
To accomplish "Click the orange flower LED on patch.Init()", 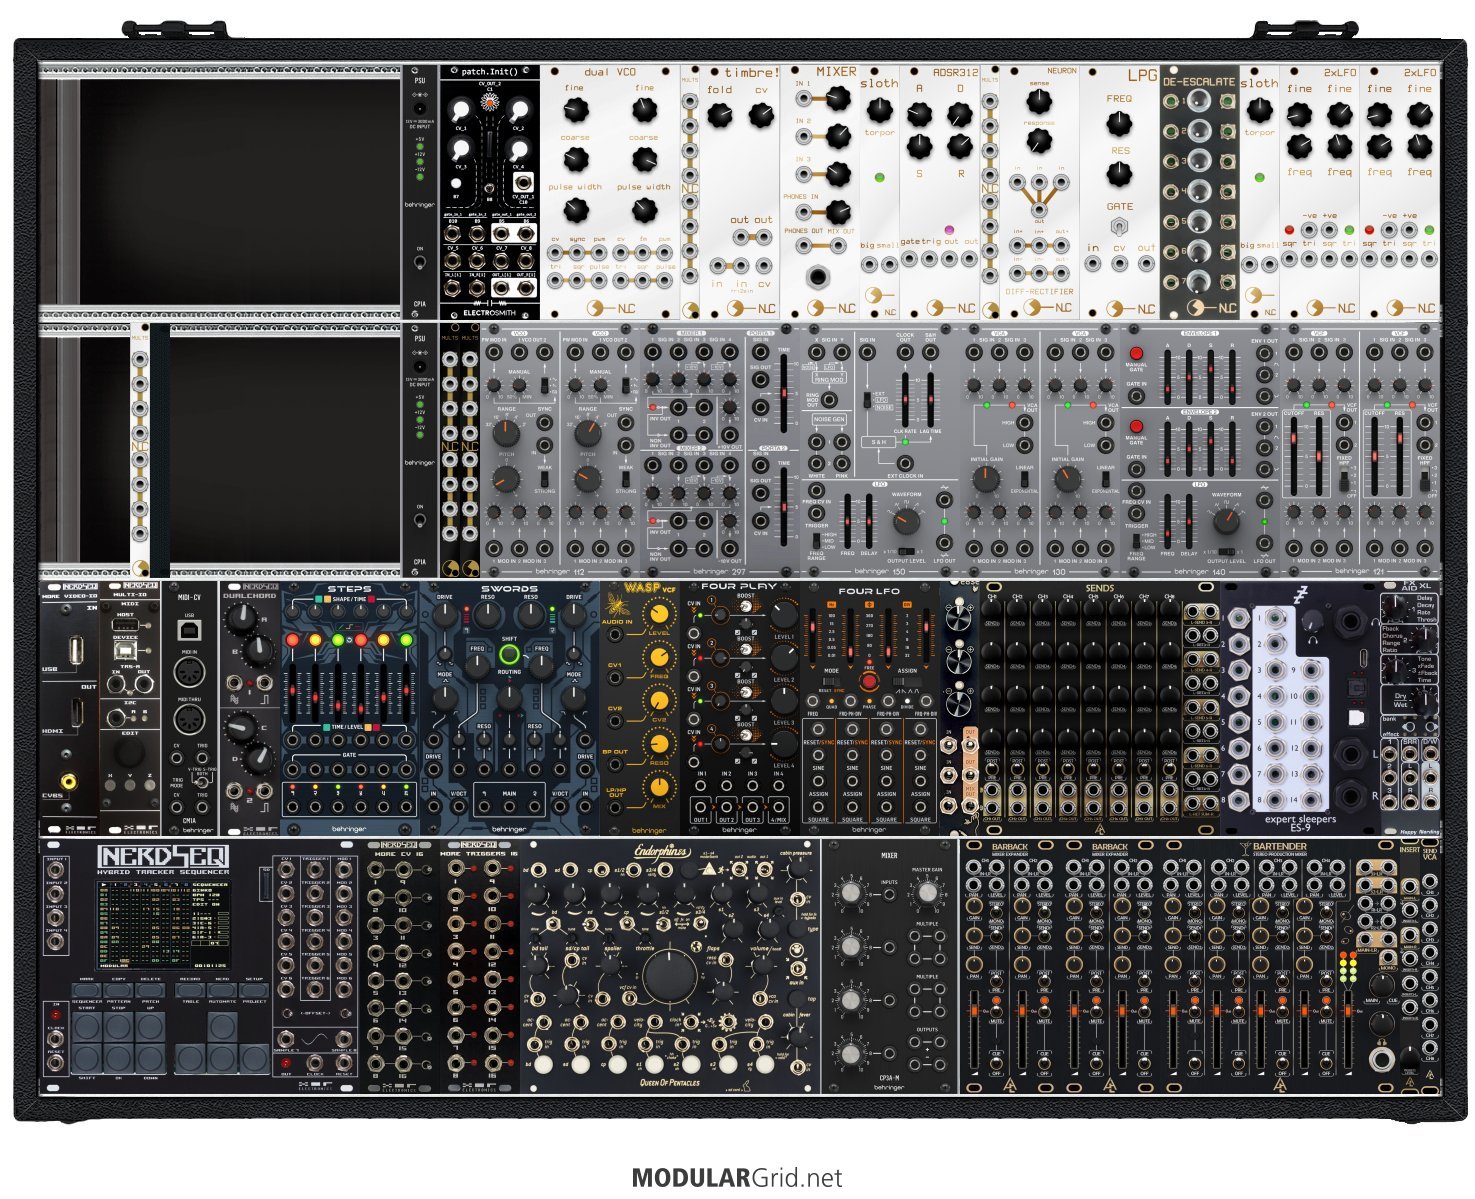I will click(x=490, y=103).
